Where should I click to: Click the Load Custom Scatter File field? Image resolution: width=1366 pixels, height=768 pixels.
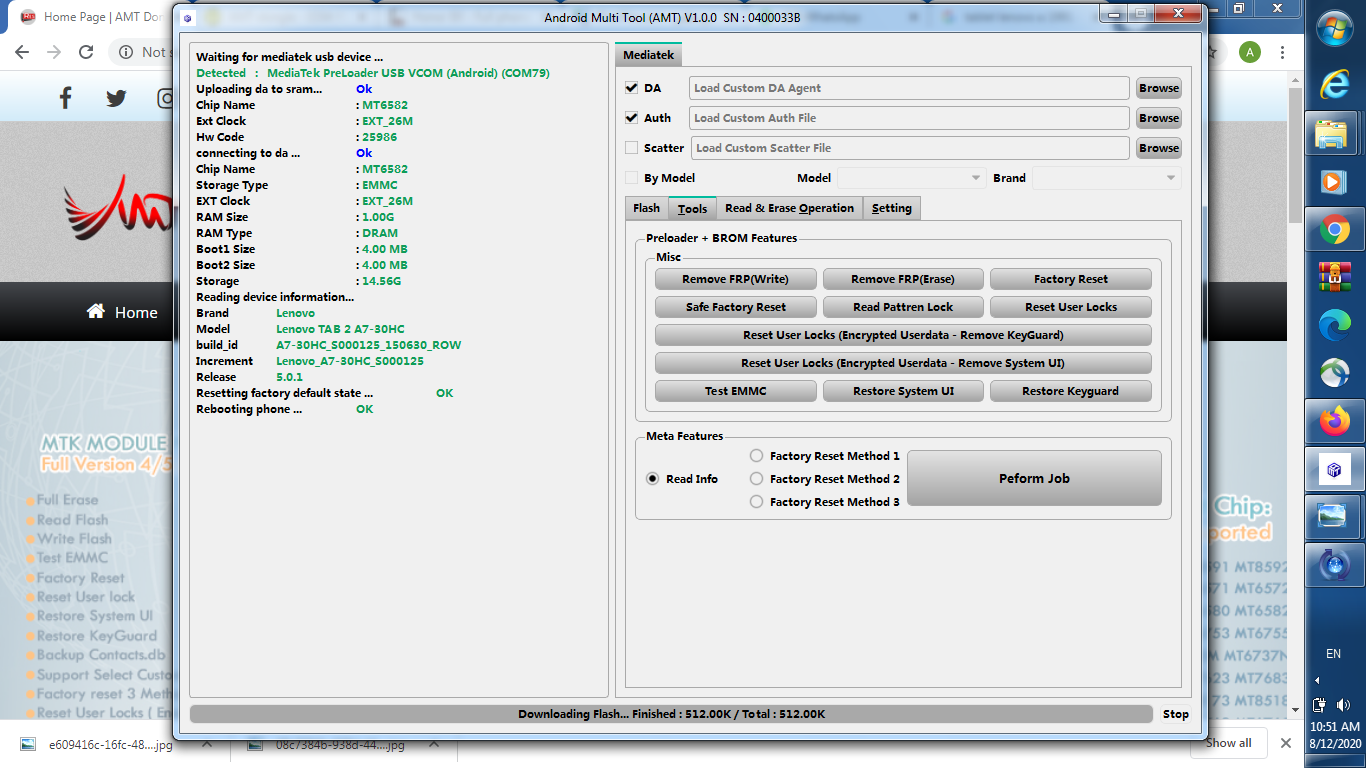click(910, 148)
